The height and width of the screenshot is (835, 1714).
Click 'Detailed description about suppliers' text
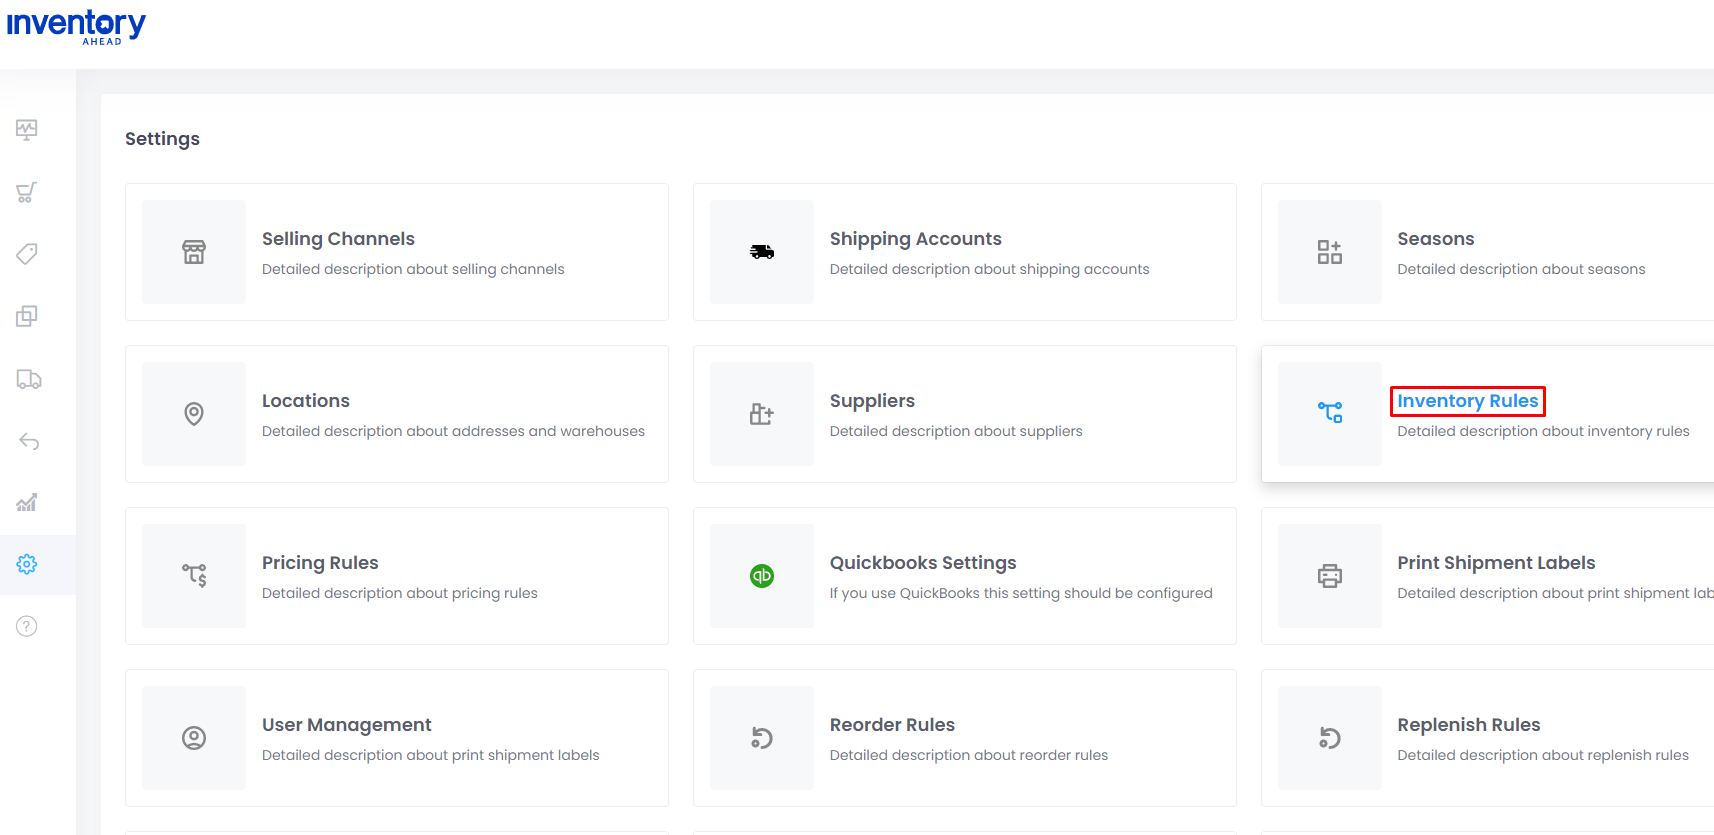(956, 431)
